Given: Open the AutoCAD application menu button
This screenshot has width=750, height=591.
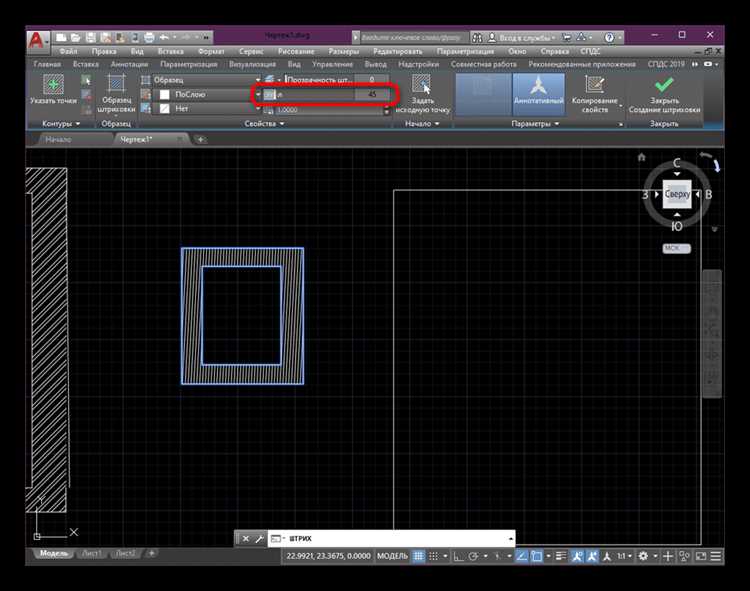Looking at the screenshot, I should click(x=37, y=41).
